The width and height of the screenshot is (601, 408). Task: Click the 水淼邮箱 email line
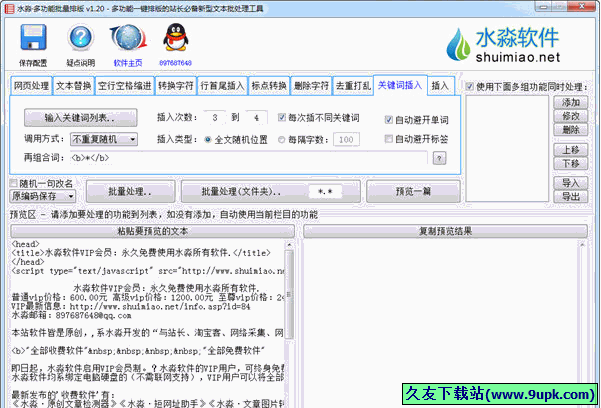coord(72,316)
